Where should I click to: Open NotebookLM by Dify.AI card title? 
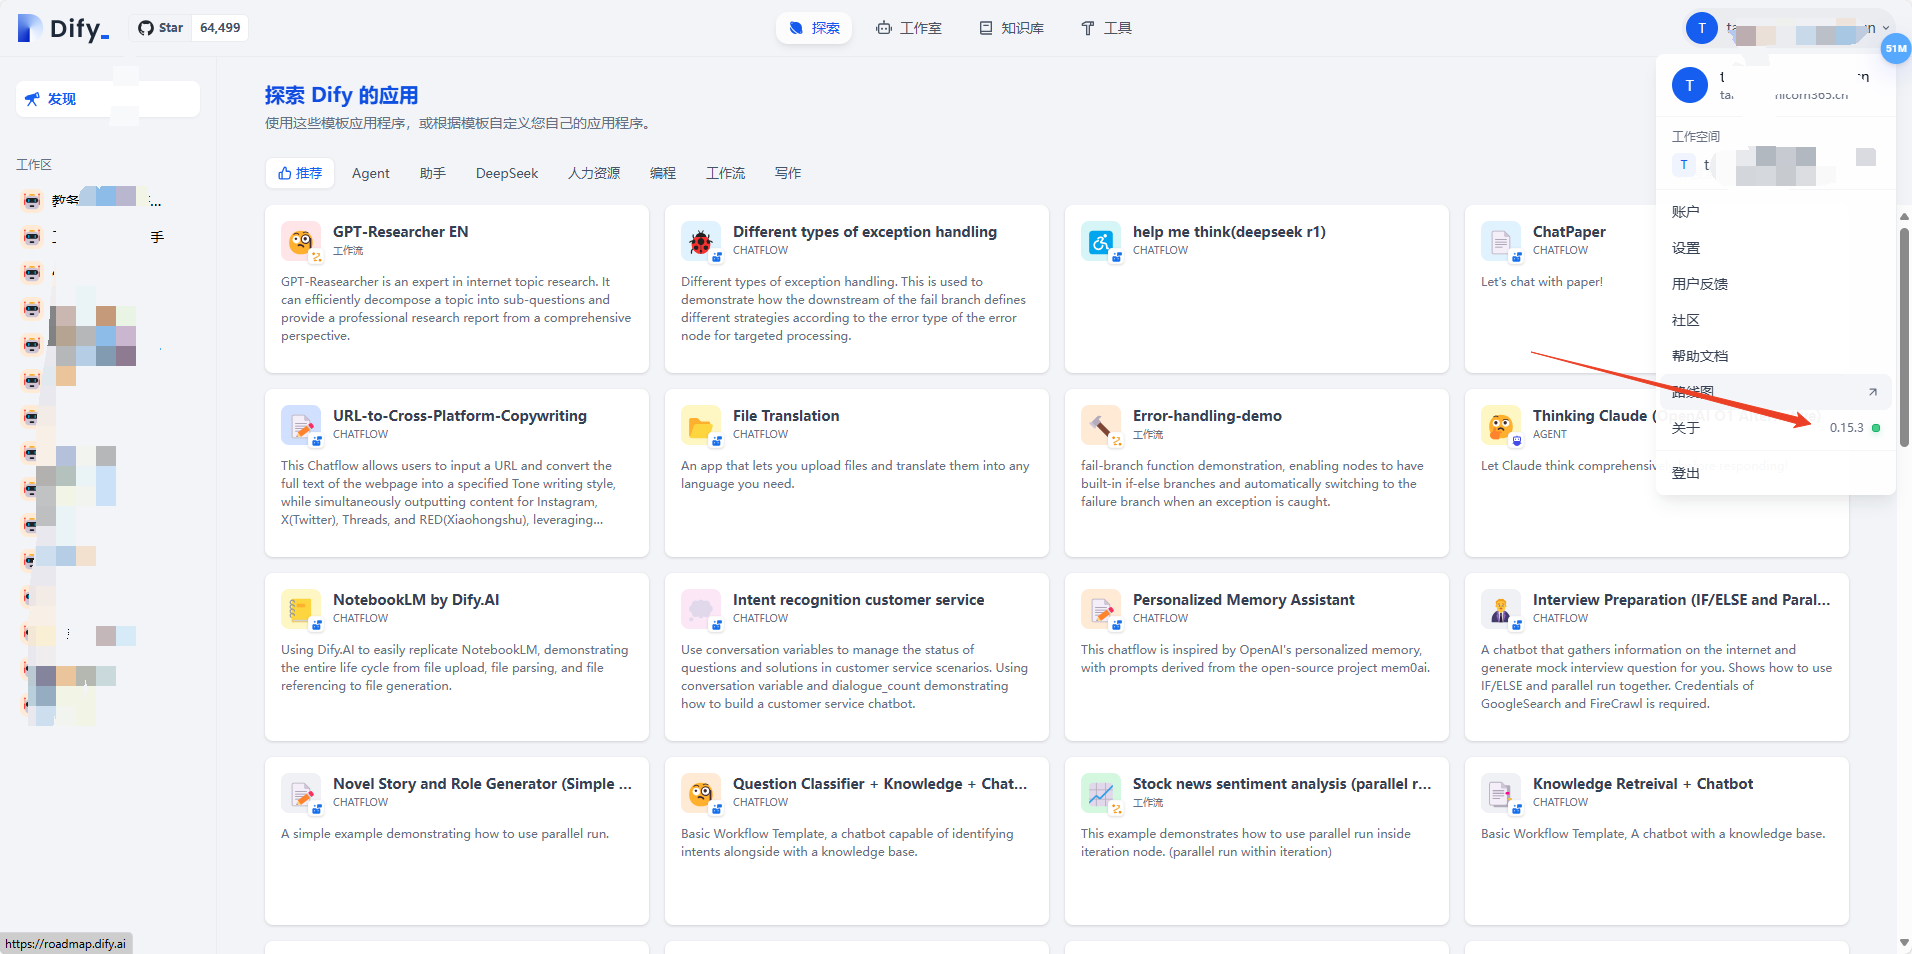pos(416,600)
